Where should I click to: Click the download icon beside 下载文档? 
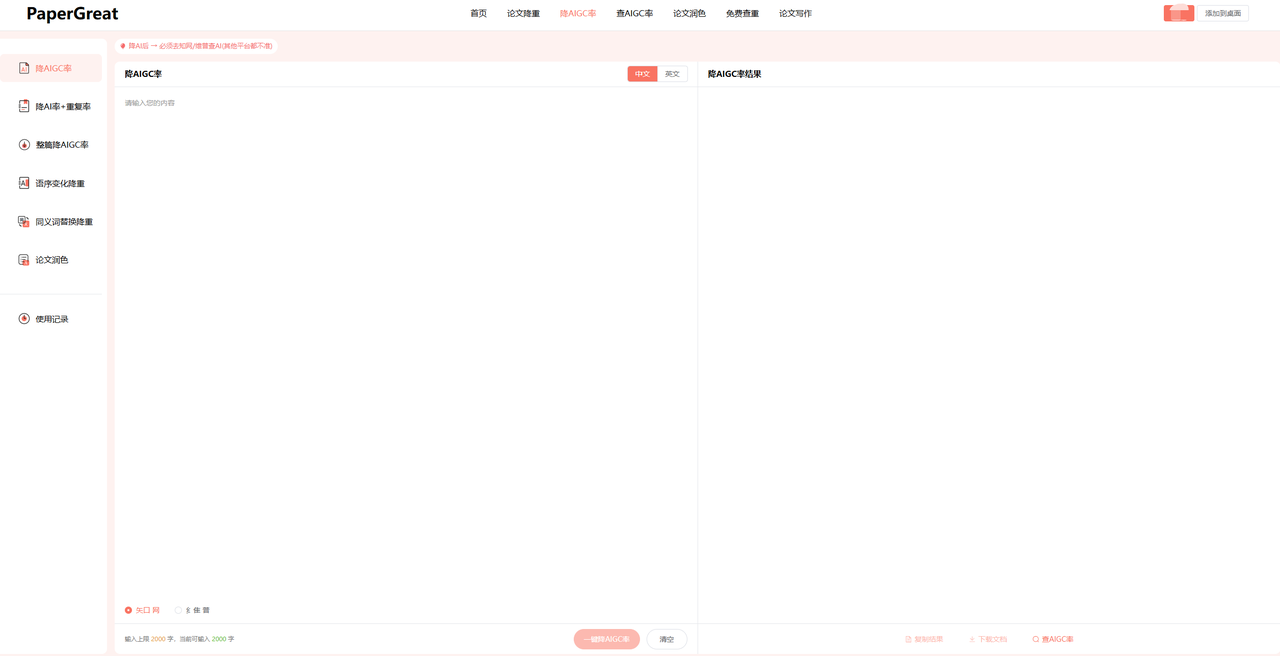tap(971, 639)
